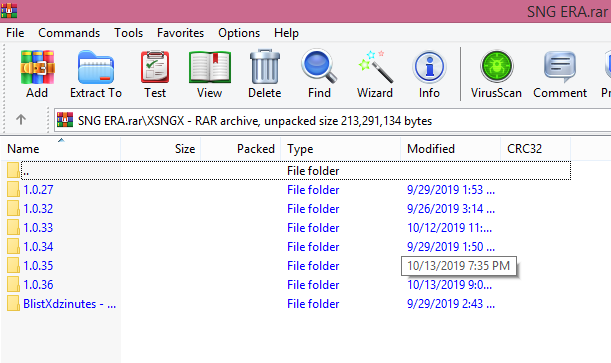This screenshot has width=611, height=363.
Task: Click folder icon of 1.0.36
Action: (13, 285)
